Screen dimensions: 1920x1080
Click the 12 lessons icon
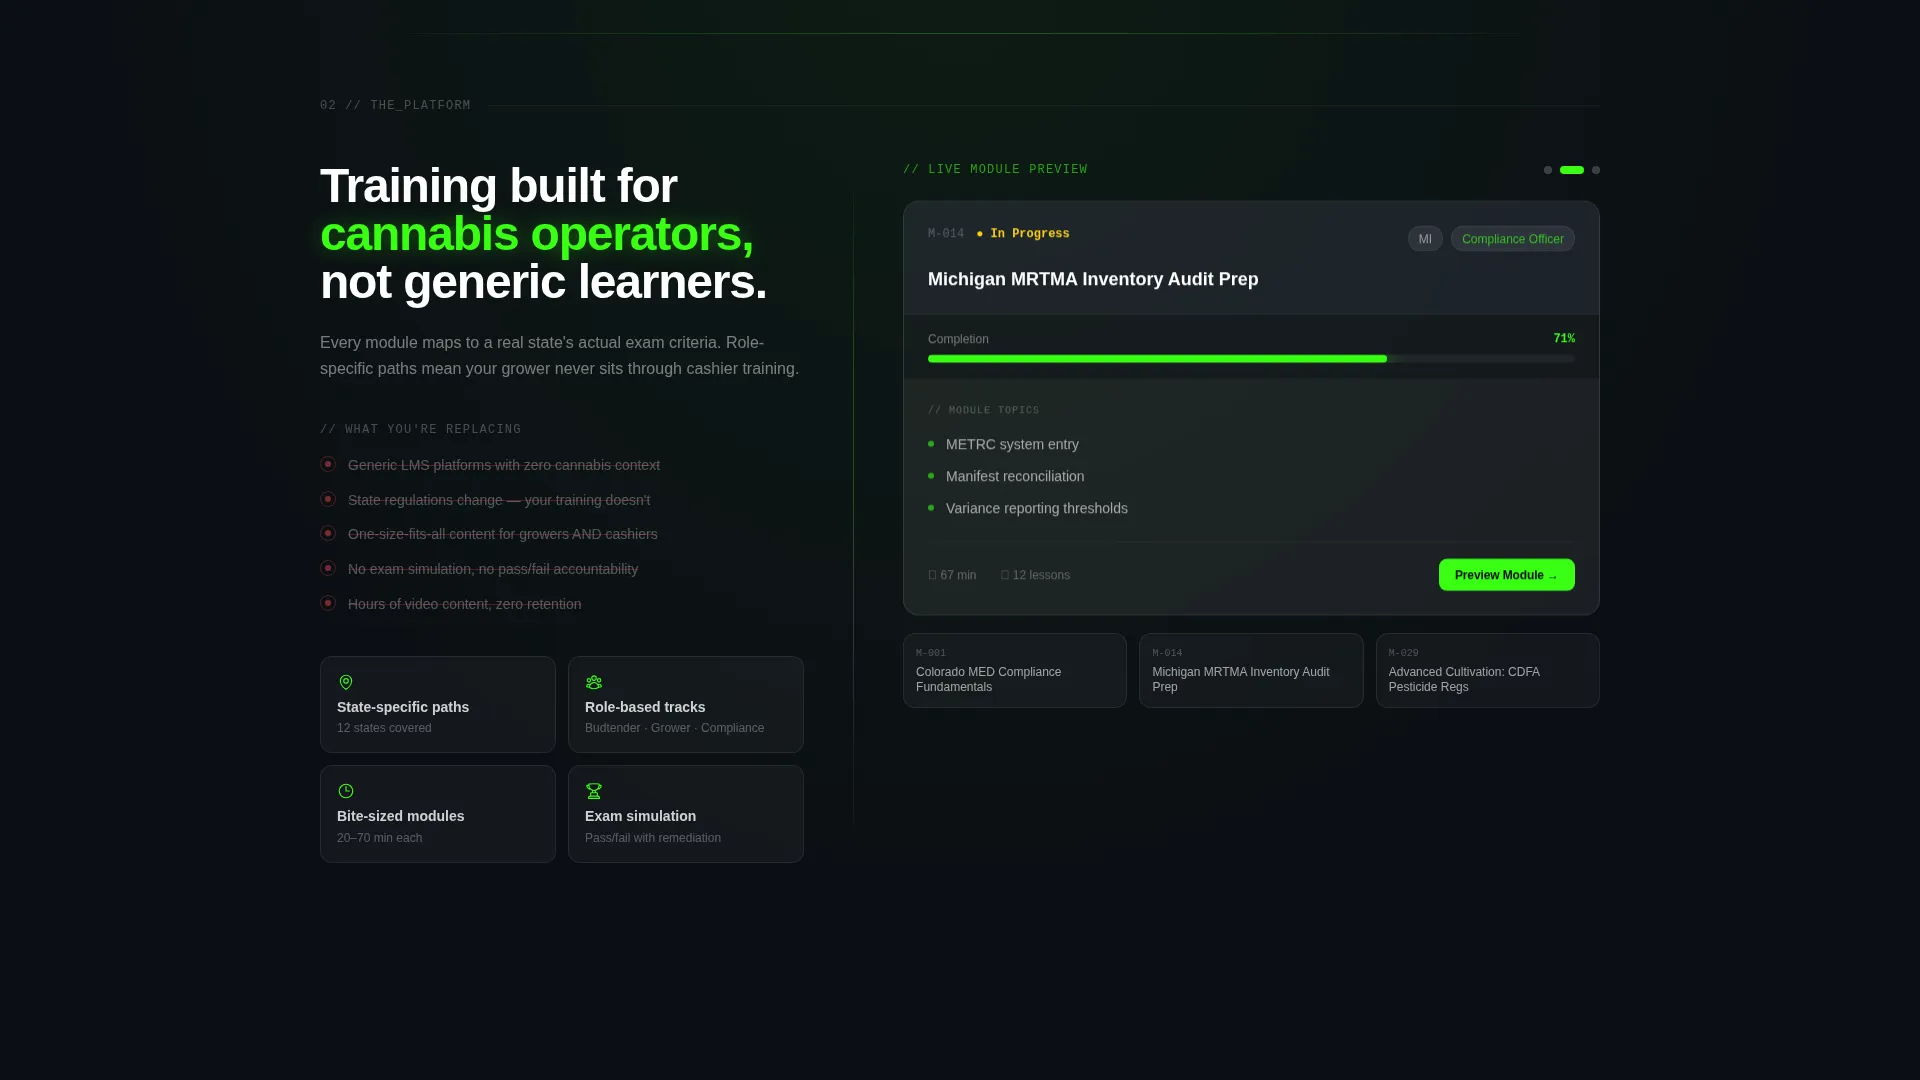point(1005,575)
